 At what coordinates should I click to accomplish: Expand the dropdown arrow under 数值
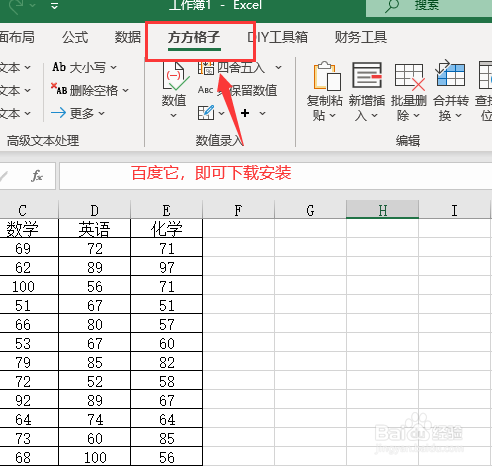[x=173, y=116]
